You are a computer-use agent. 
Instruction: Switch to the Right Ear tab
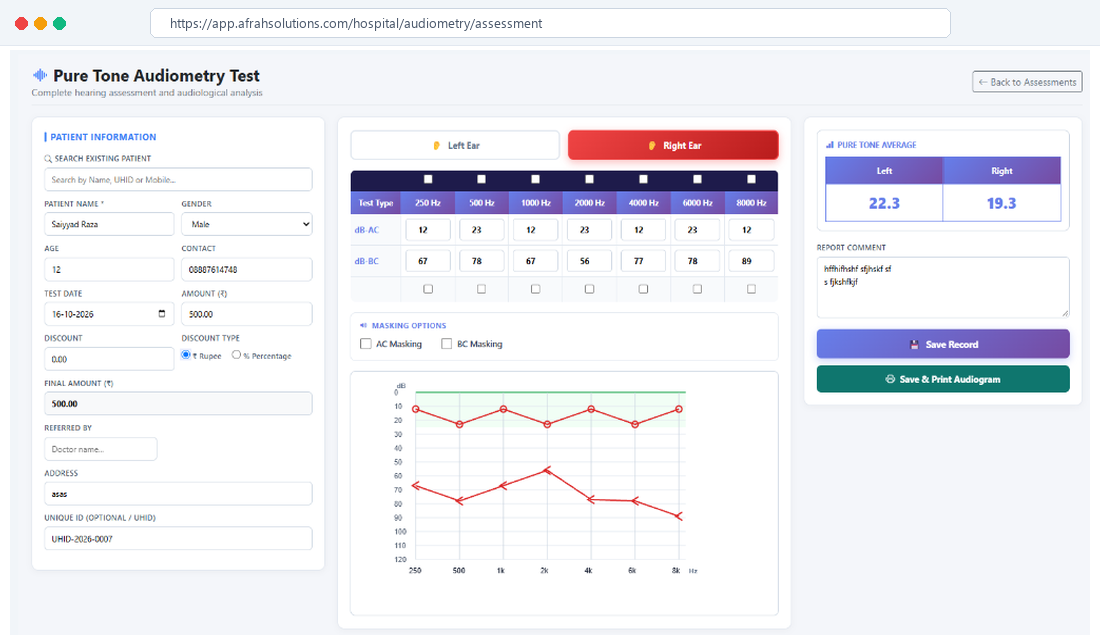click(673, 145)
